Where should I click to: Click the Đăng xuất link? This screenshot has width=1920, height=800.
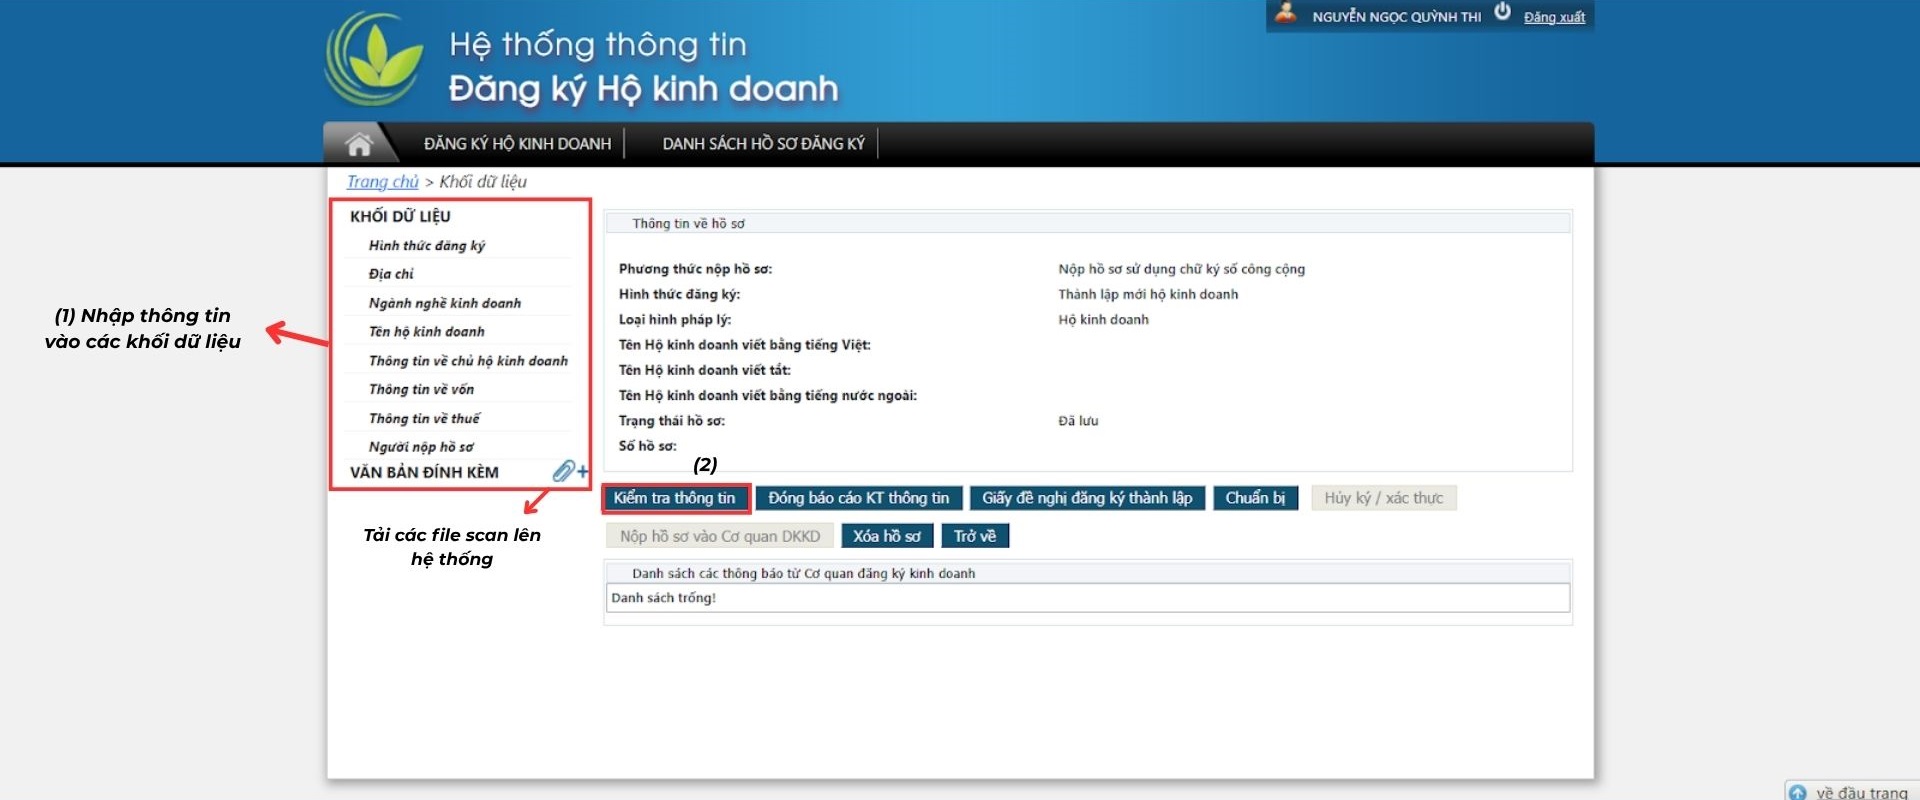pos(1554,17)
